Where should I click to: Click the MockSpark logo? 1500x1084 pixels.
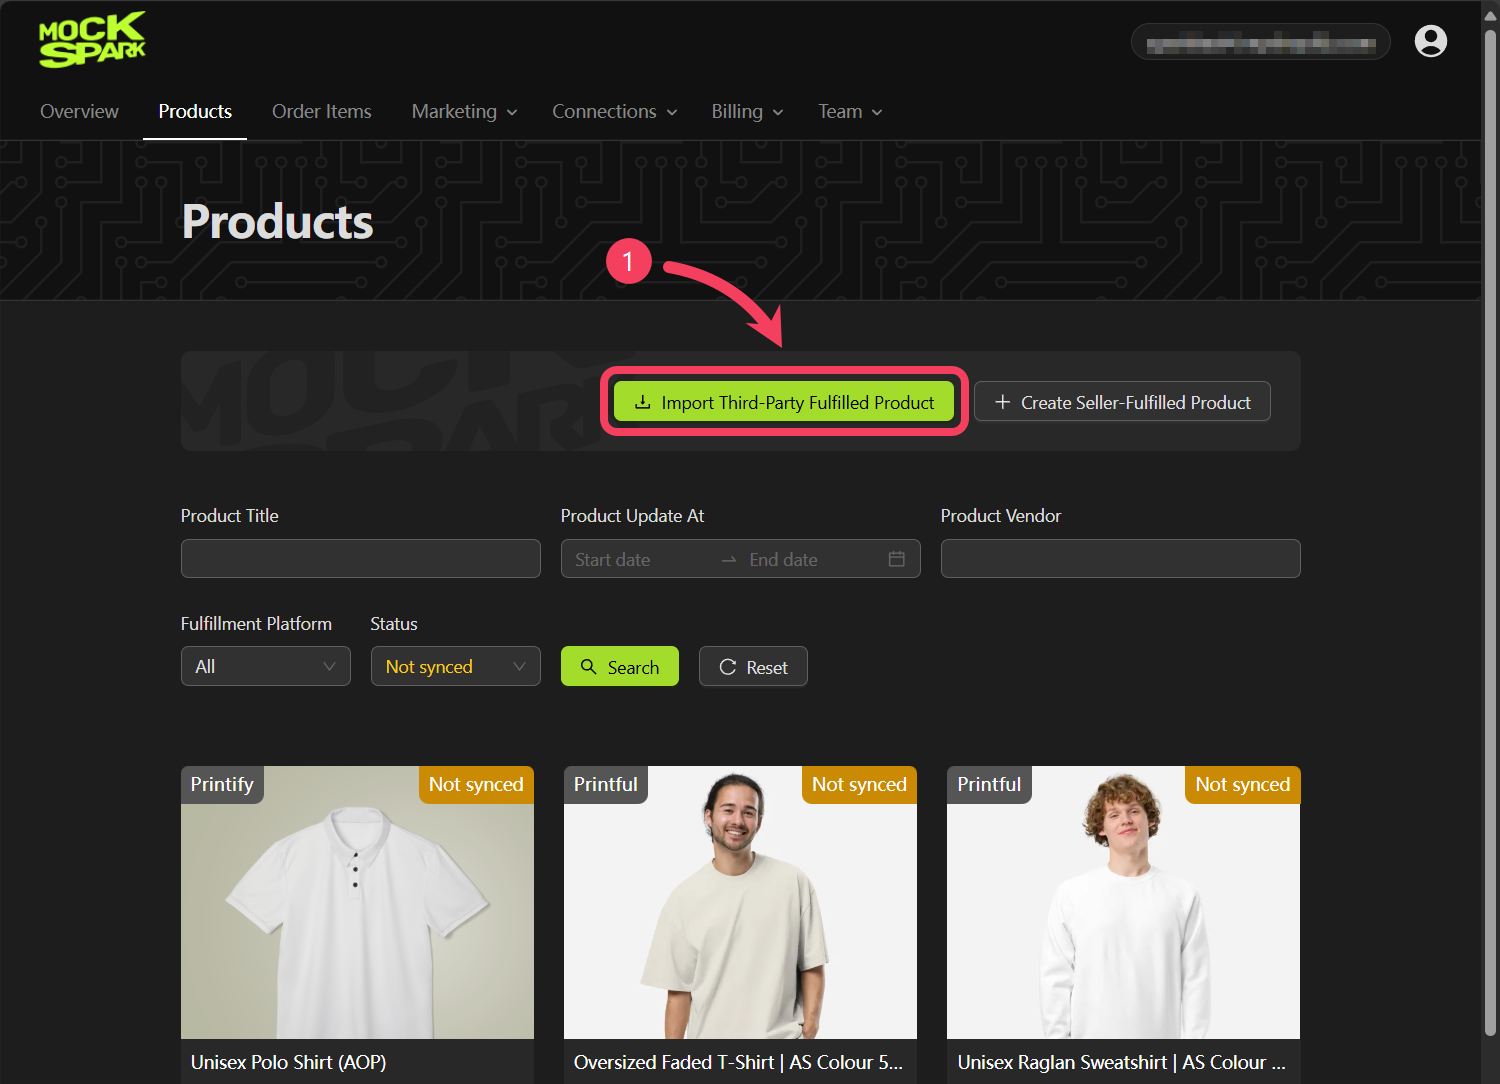click(92, 40)
